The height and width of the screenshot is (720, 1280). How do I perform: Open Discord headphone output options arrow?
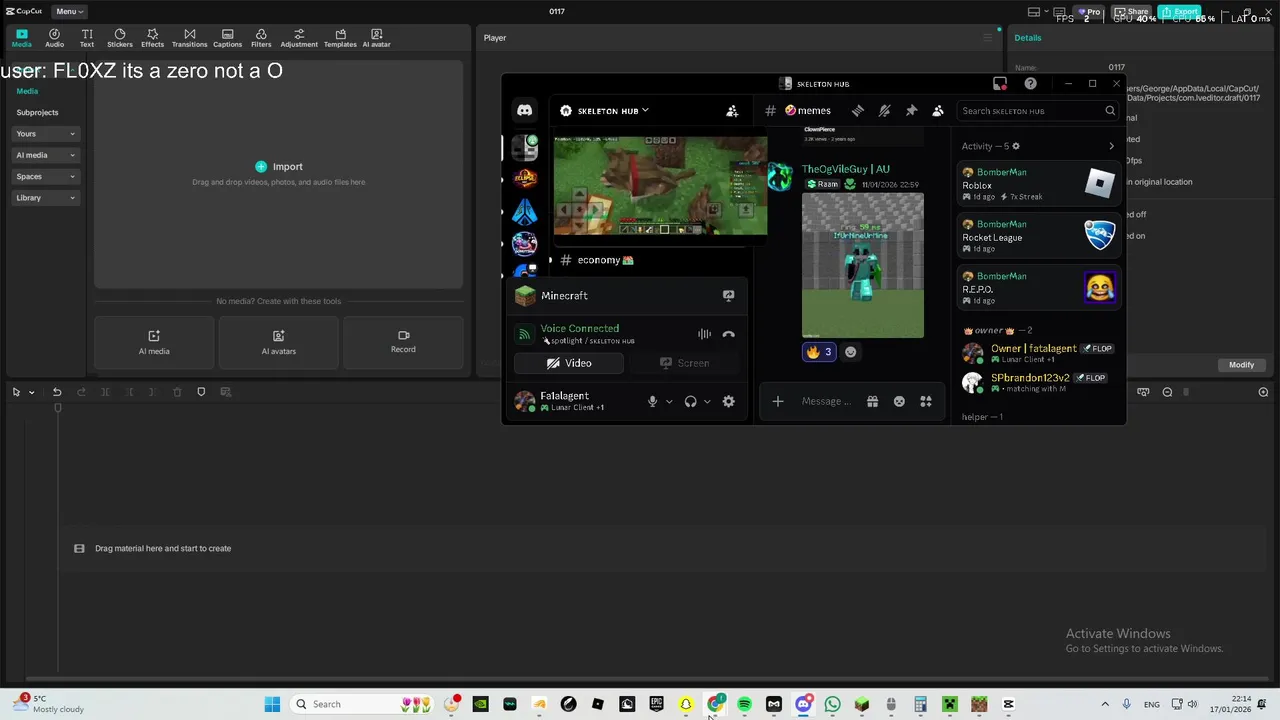point(707,402)
